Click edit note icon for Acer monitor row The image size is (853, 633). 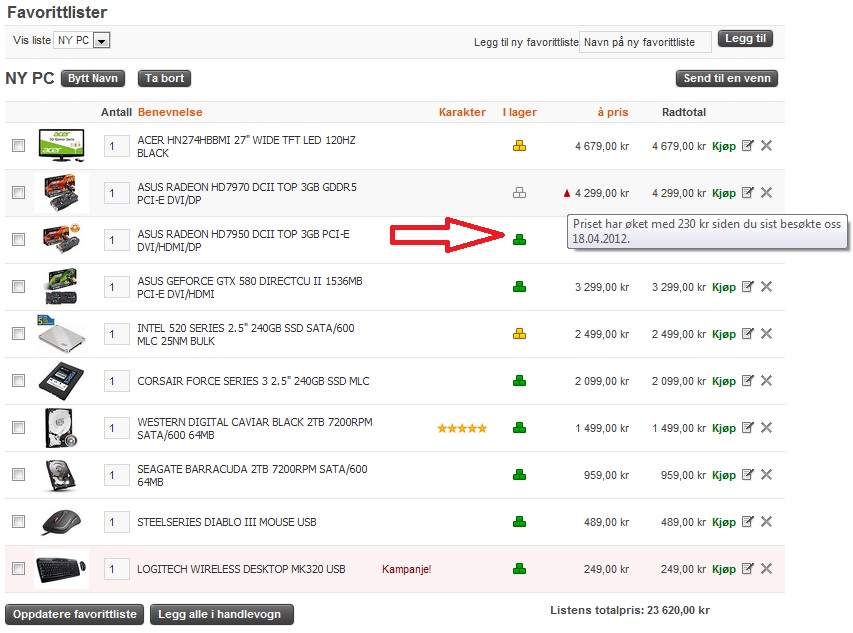(747, 146)
